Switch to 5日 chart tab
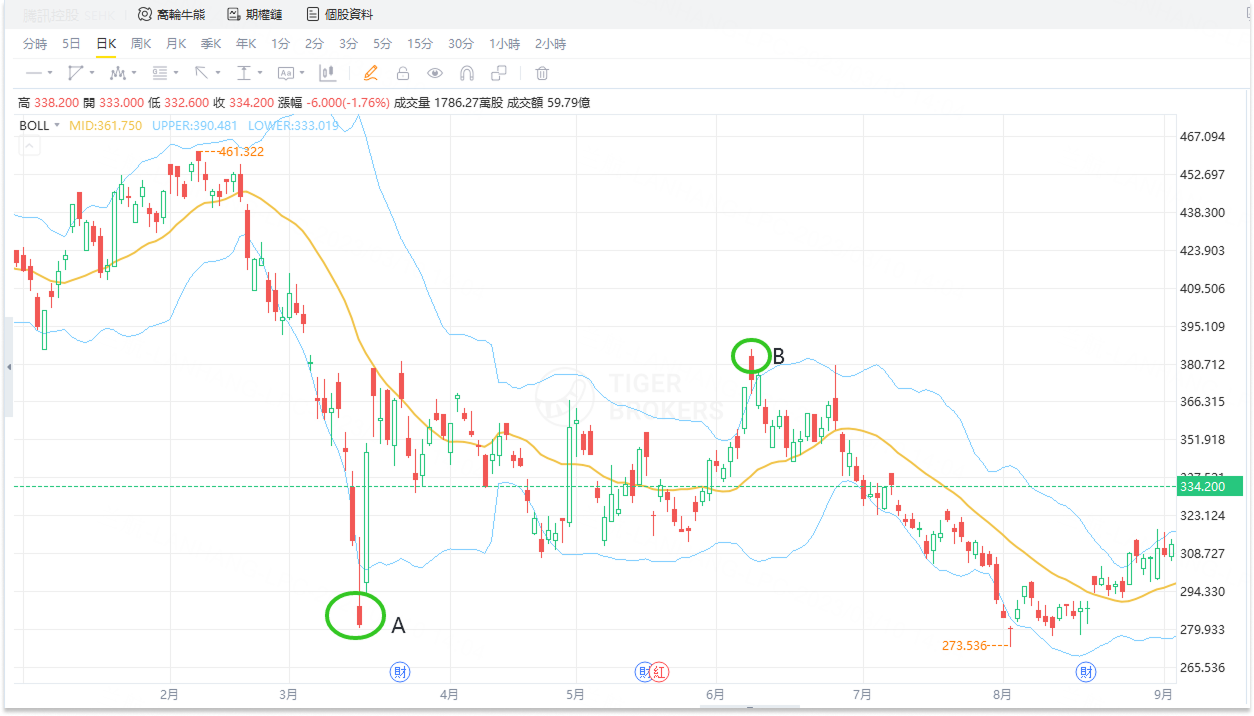 [x=71, y=44]
